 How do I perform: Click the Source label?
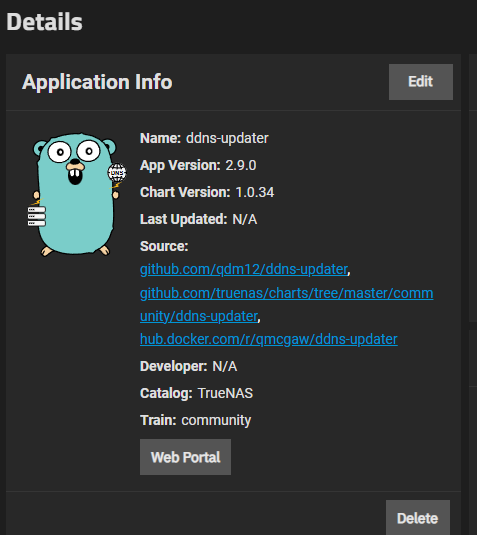click(164, 246)
